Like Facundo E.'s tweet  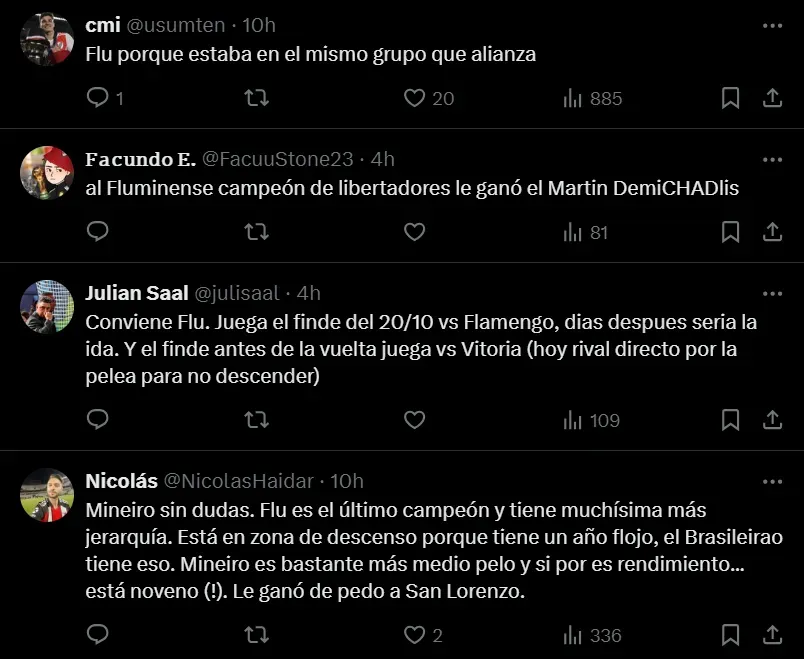click(415, 232)
